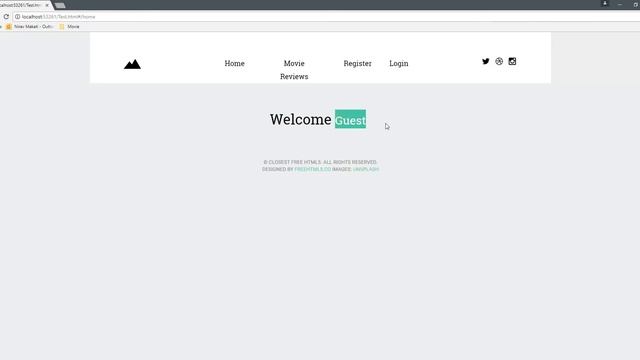
Task: Minimize the browser window
Action: tap(620, 4)
